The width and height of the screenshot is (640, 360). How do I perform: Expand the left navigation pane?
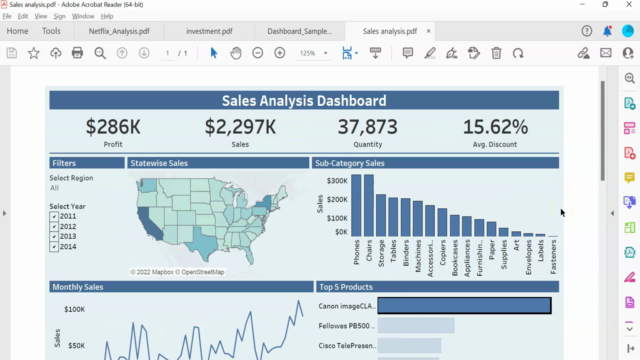4,213
